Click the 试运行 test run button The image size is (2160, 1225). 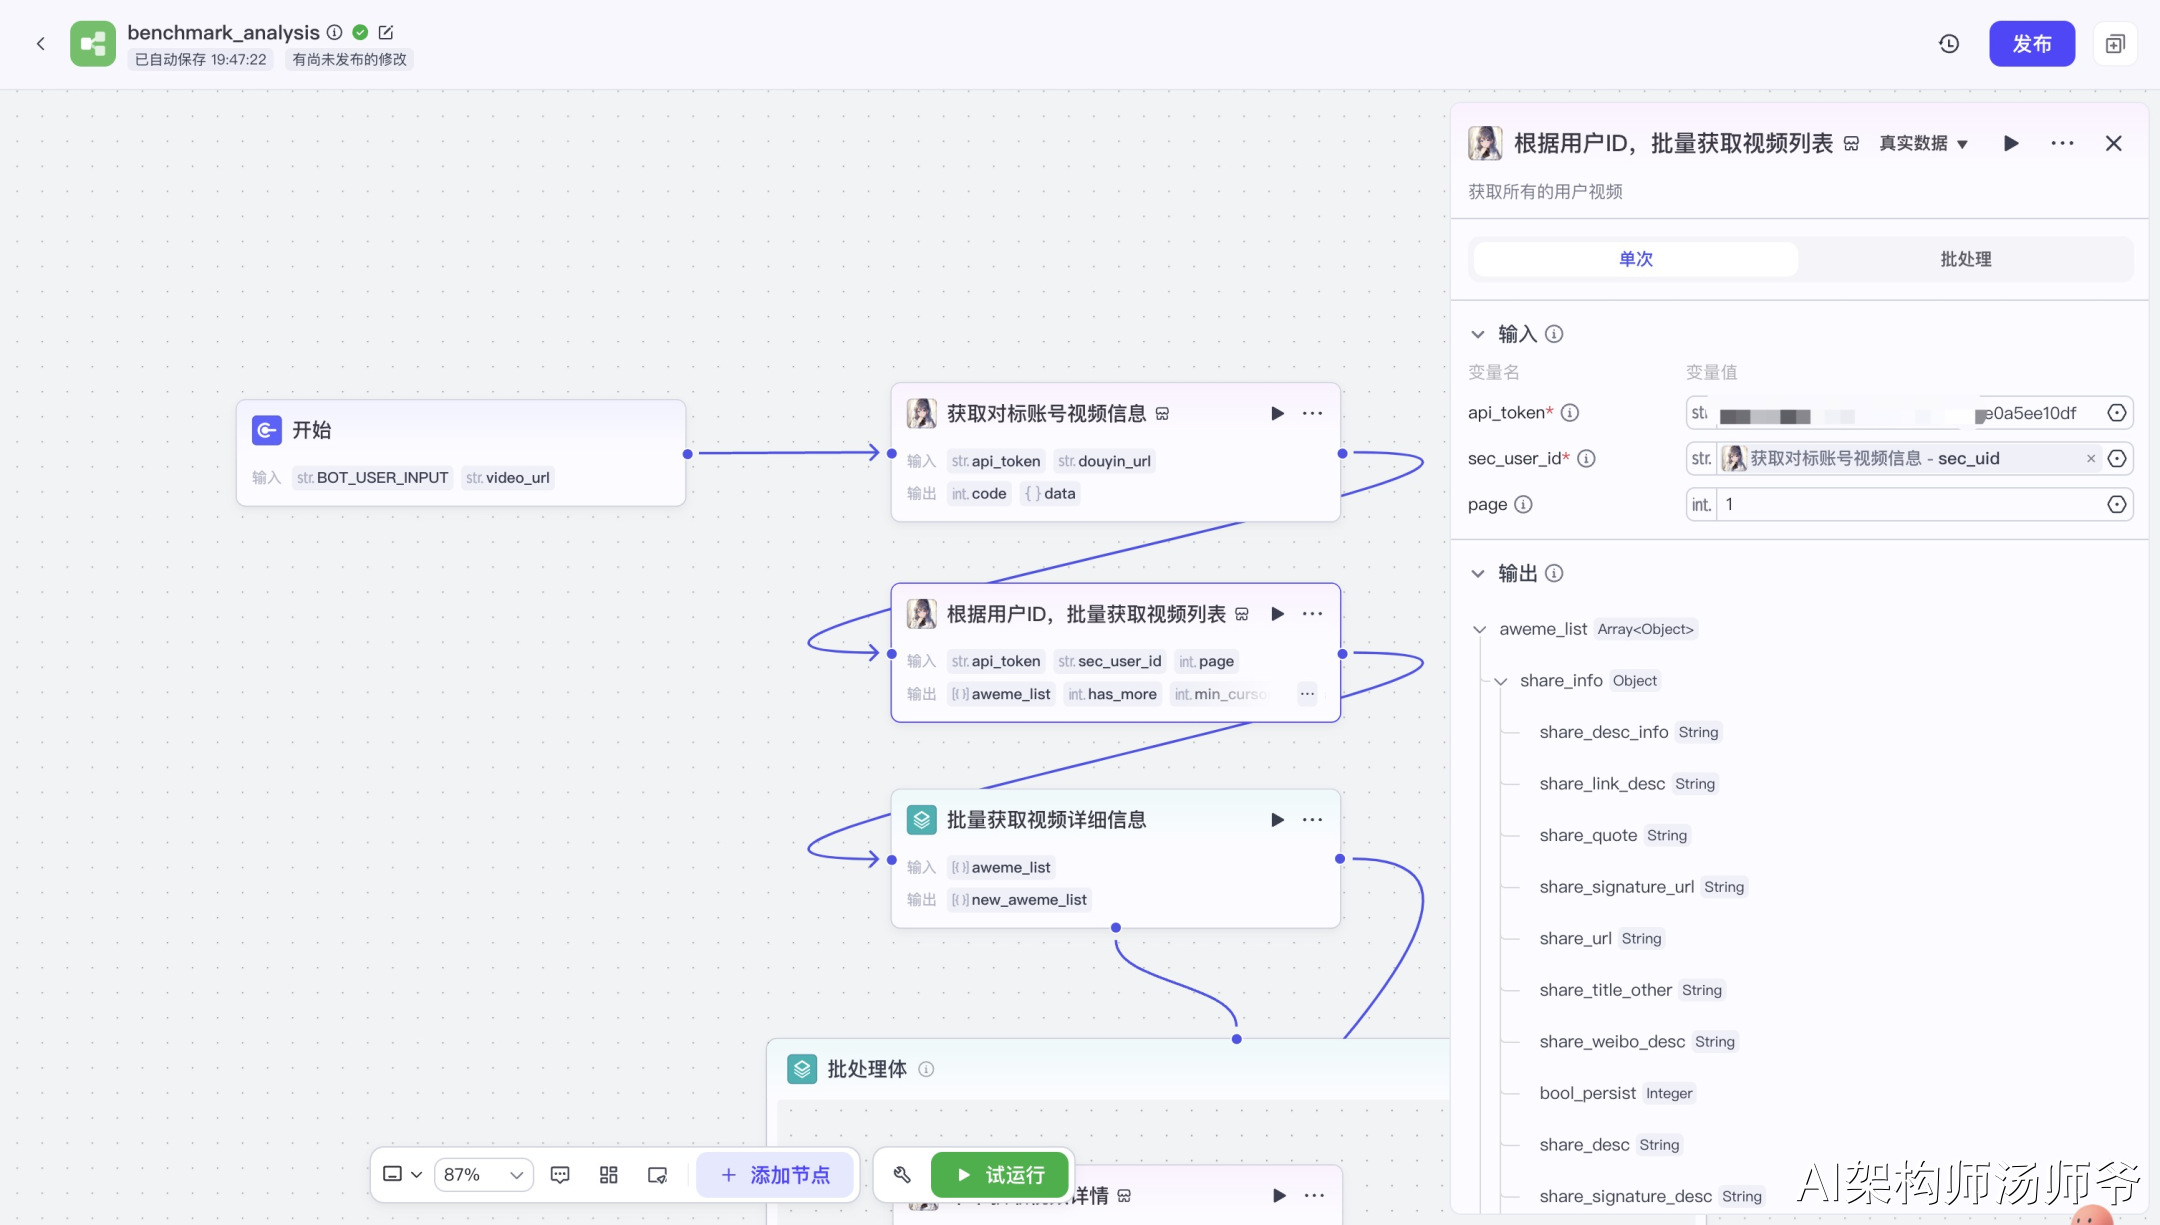pos(1000,1175)
